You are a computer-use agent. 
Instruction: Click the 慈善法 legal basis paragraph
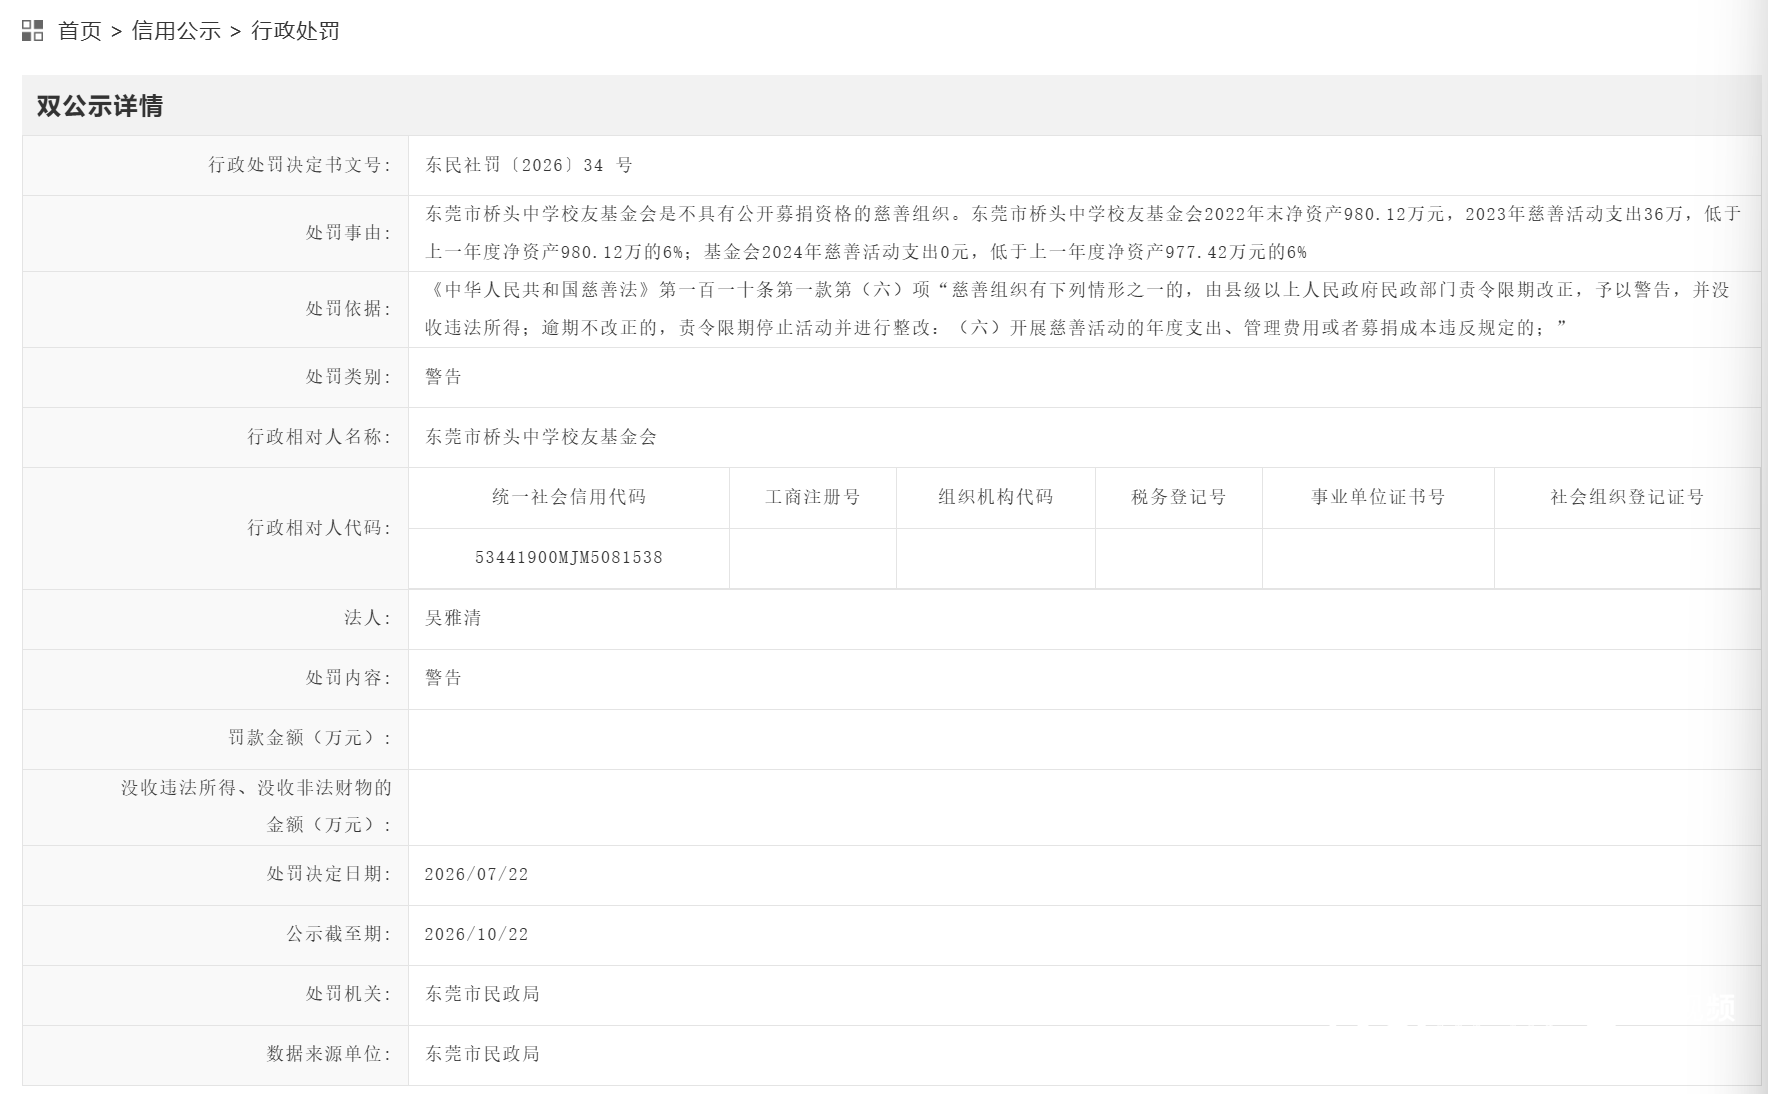pyautogui.click(x=1078, y=309)
